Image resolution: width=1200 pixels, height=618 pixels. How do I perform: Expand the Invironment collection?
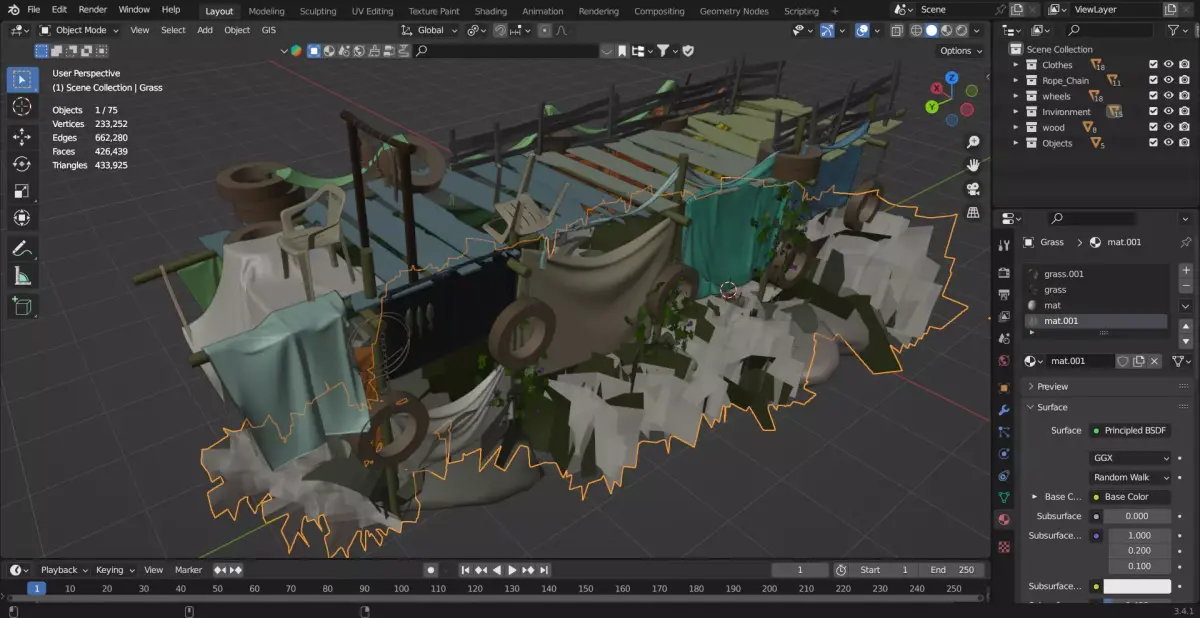coord(1017,112)
